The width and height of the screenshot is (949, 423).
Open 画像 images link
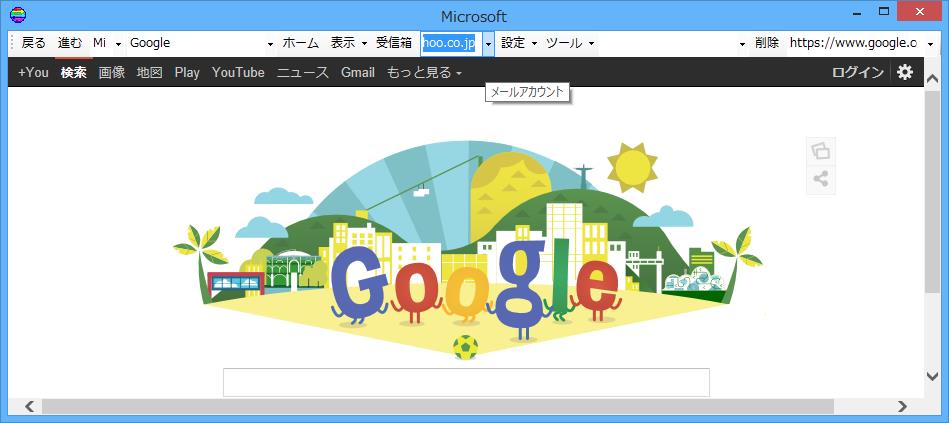click(112, 73)
